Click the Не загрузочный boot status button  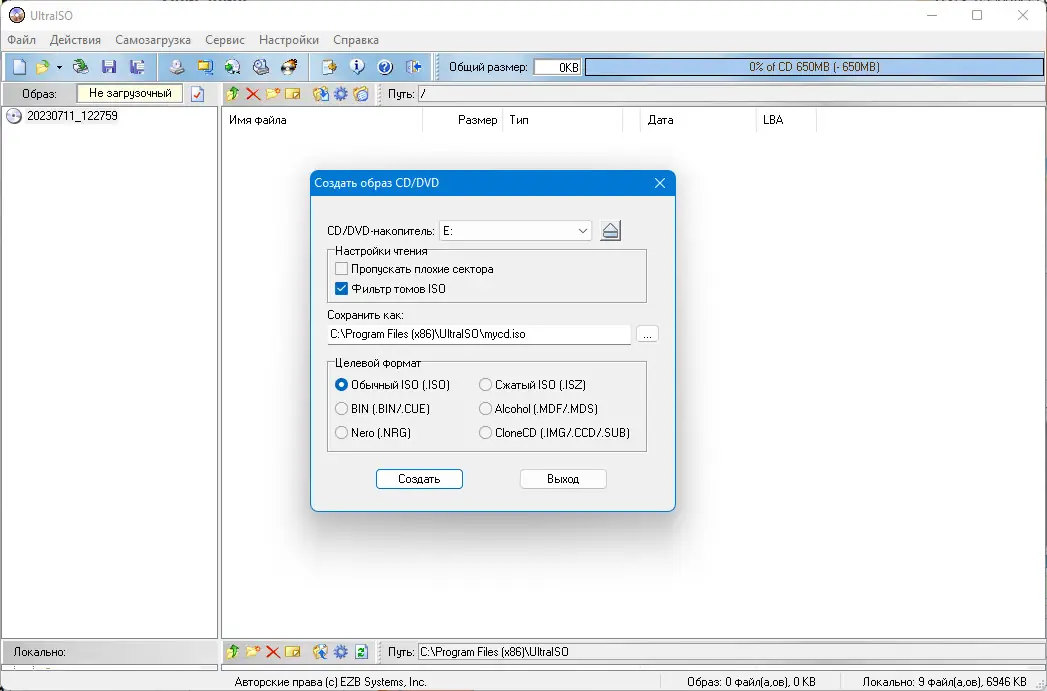click(x=130, y=93)
